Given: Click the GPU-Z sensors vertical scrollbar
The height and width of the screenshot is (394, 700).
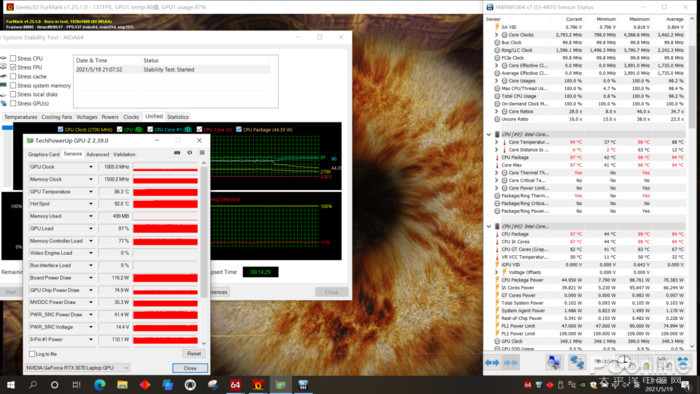Looking at the screenshot, I should (x=204, y=253).
